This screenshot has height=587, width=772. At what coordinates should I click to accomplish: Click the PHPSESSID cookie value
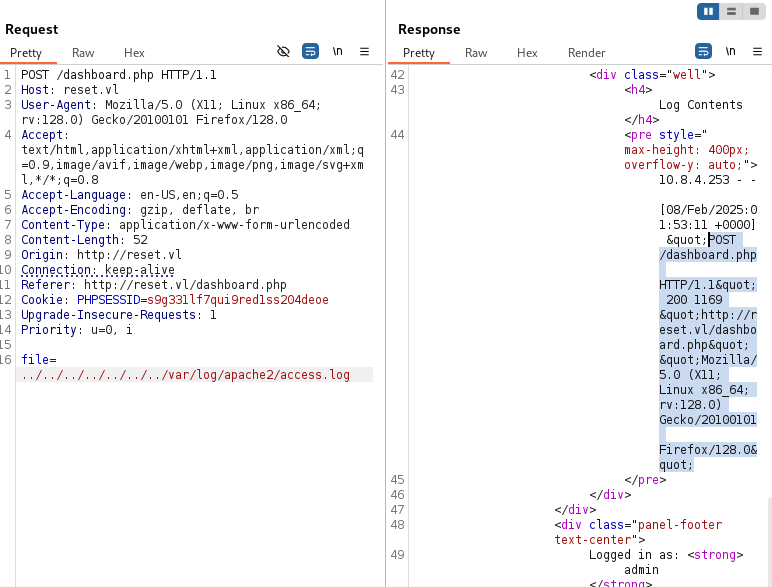click(238, 300)
